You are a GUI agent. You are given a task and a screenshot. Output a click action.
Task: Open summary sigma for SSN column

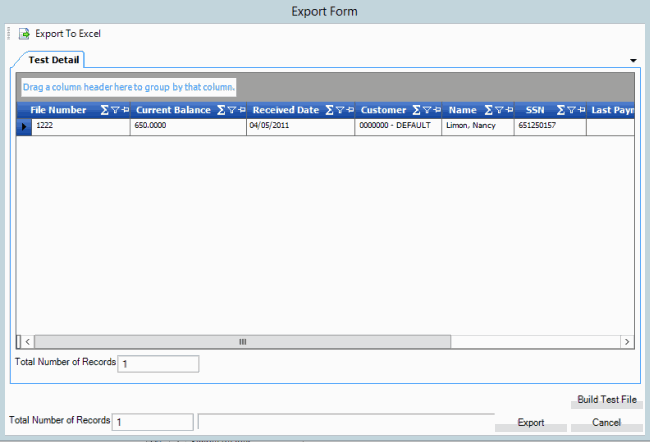point(560,110)
